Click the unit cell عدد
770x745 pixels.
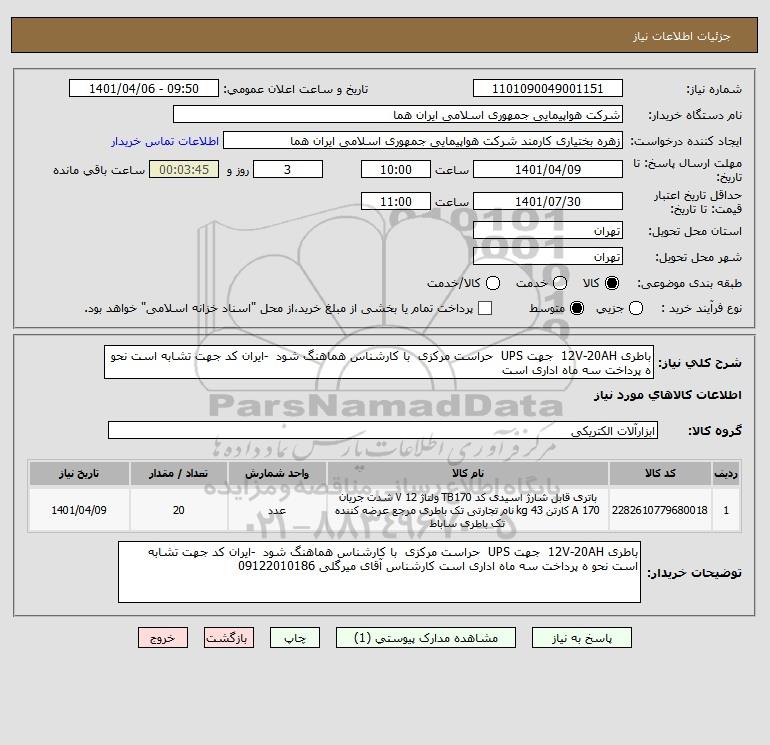click(277, 510)
